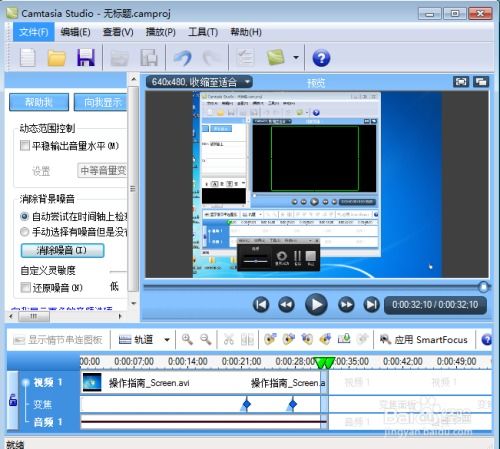
Task: Click the greyed-out audio enhancement icon
Action: click(362, 339)
